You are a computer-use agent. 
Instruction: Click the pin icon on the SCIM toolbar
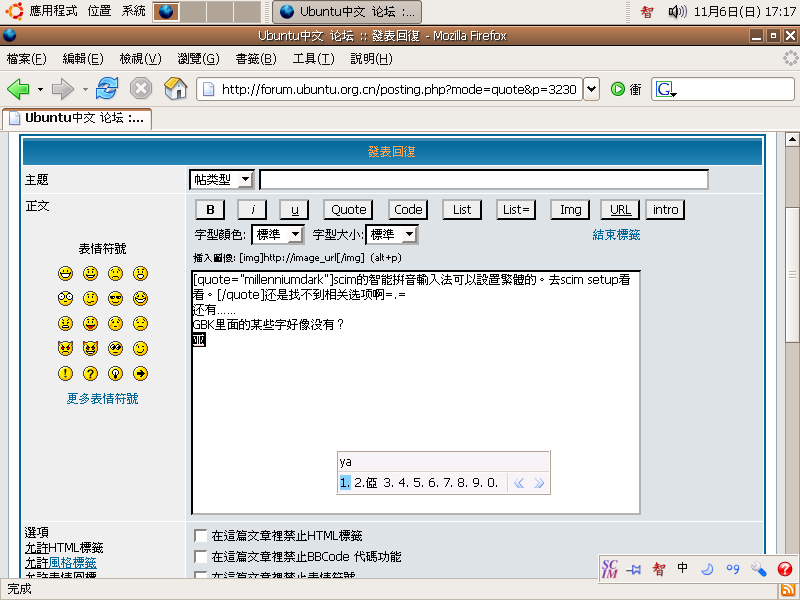click(634, 569)
